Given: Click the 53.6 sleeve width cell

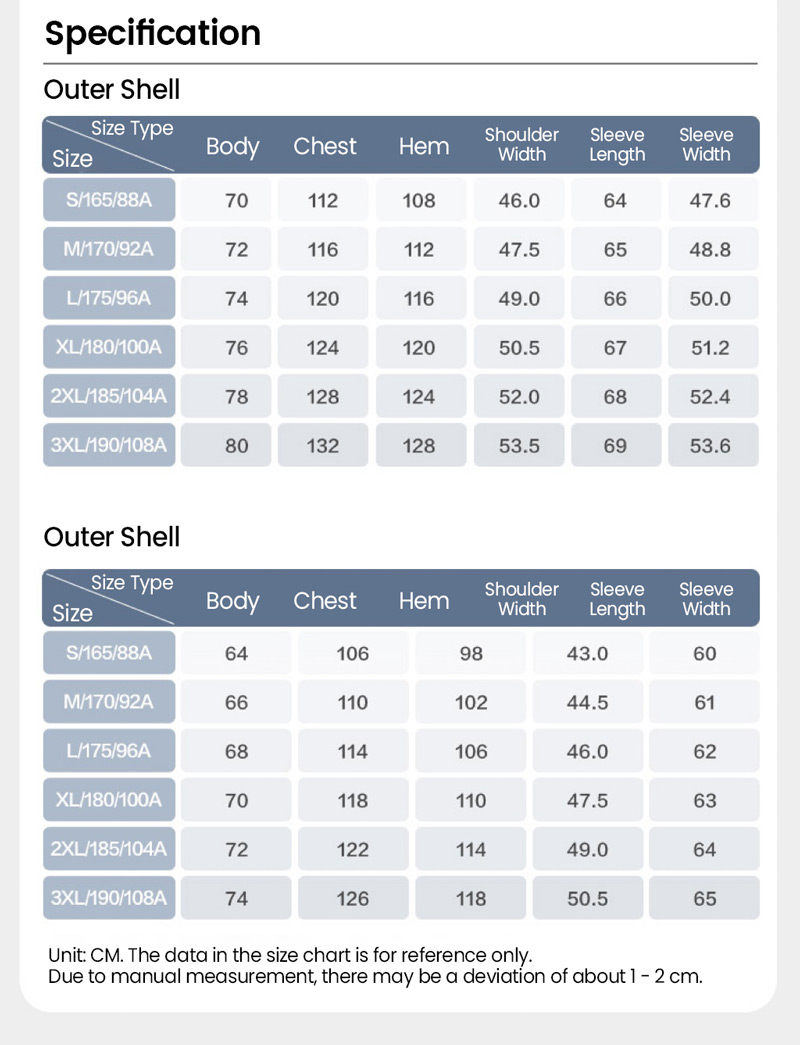Looking at the screenshot, I should click(x=710, y=446).
